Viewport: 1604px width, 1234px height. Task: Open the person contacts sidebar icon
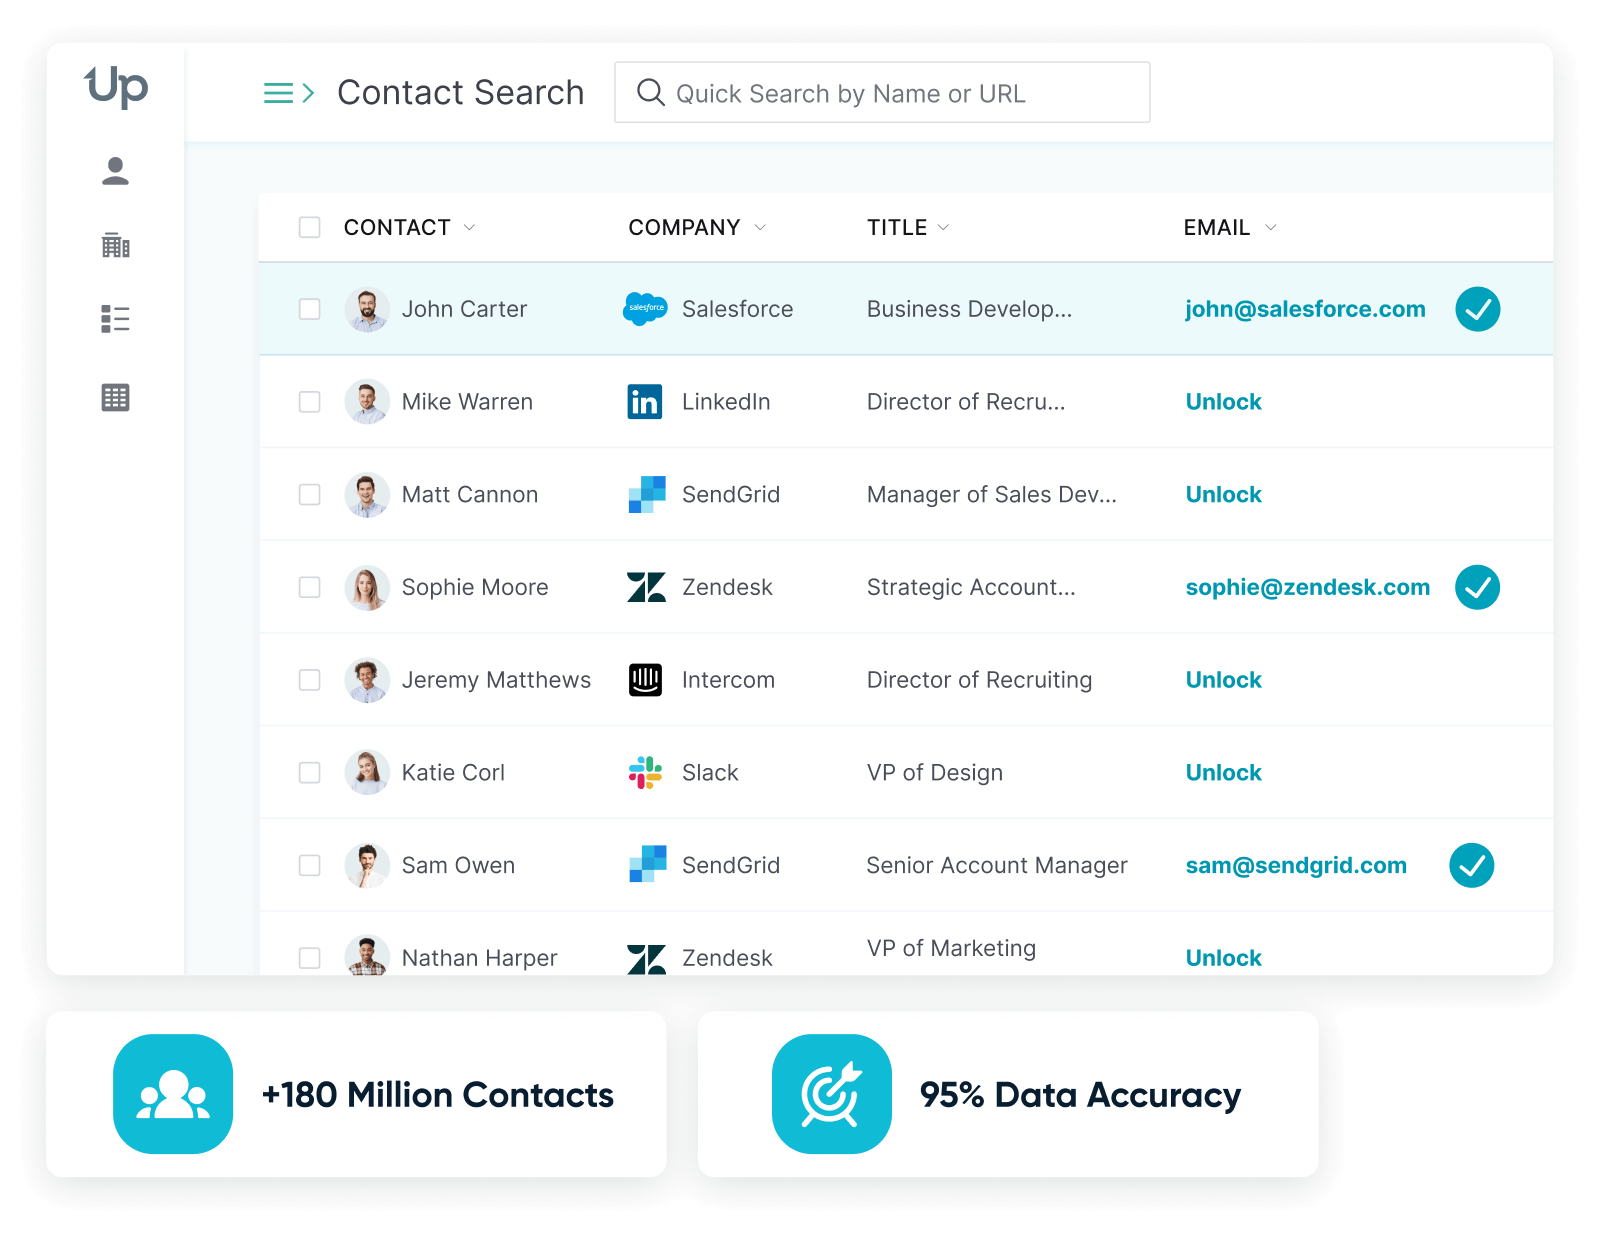116,171
